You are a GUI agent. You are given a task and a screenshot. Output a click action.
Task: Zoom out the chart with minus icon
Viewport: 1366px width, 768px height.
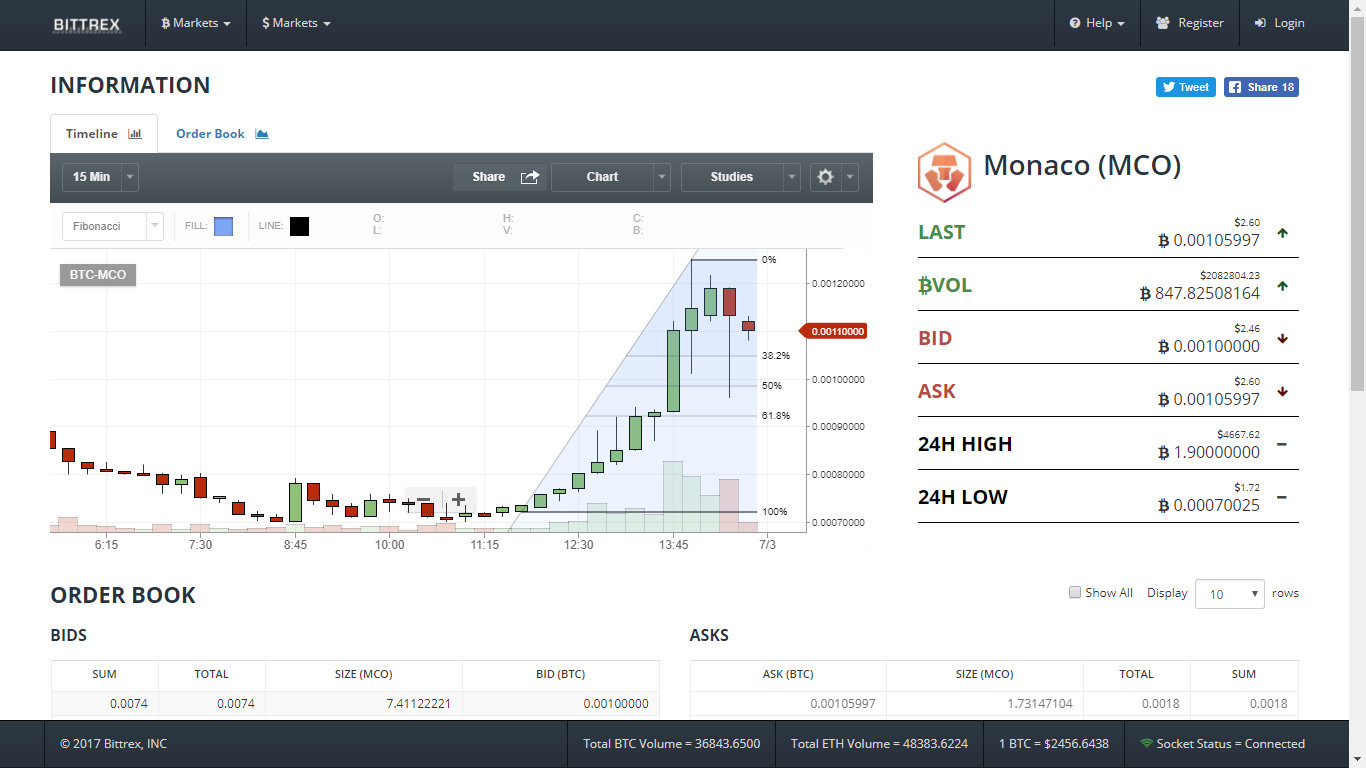click(423, 499)
